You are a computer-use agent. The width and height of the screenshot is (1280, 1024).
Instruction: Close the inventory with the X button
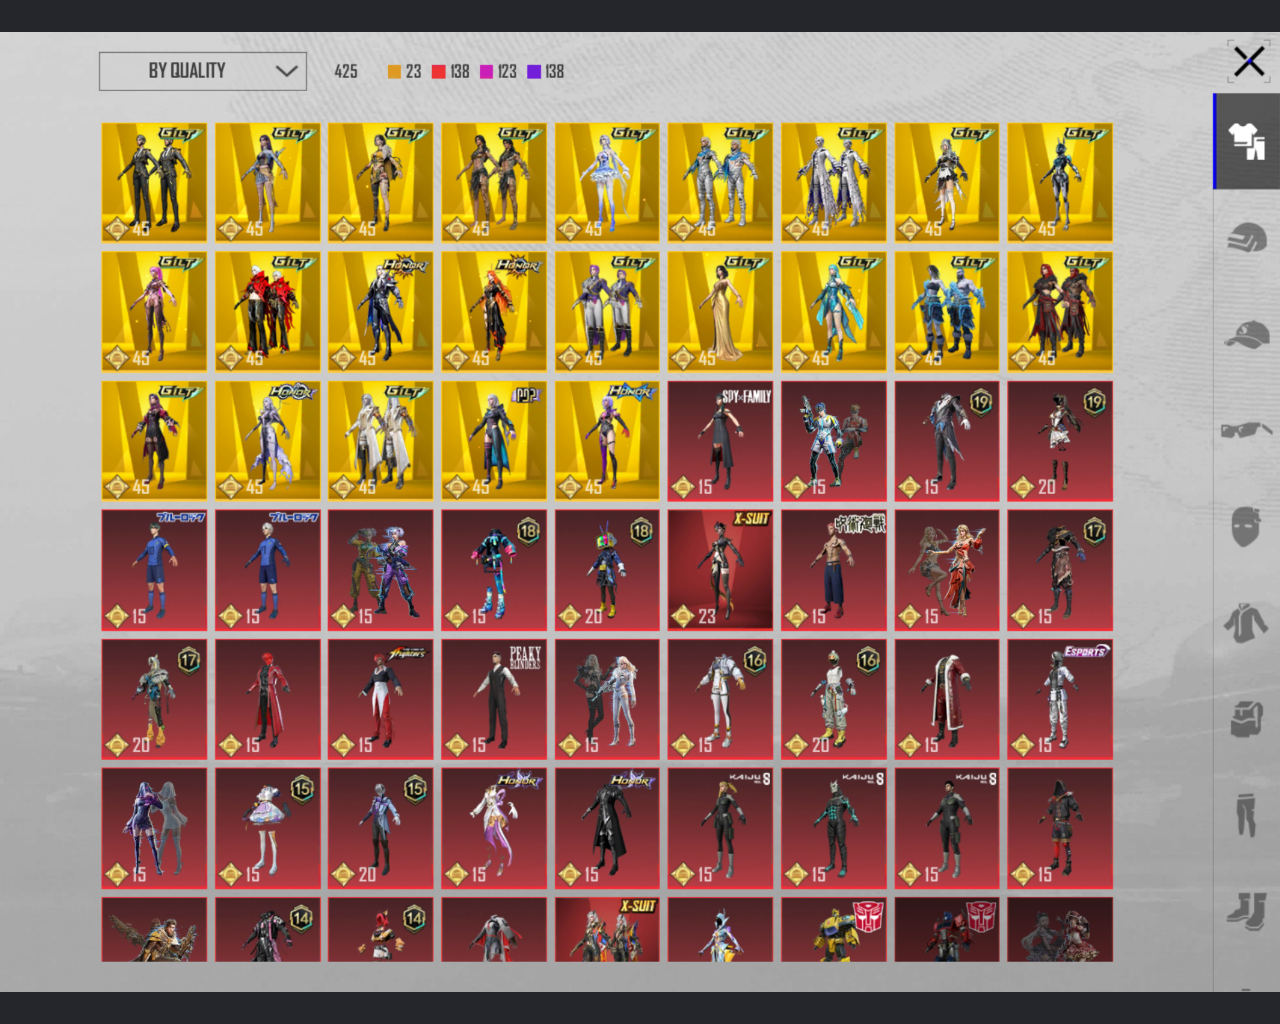pos(1248,61)
